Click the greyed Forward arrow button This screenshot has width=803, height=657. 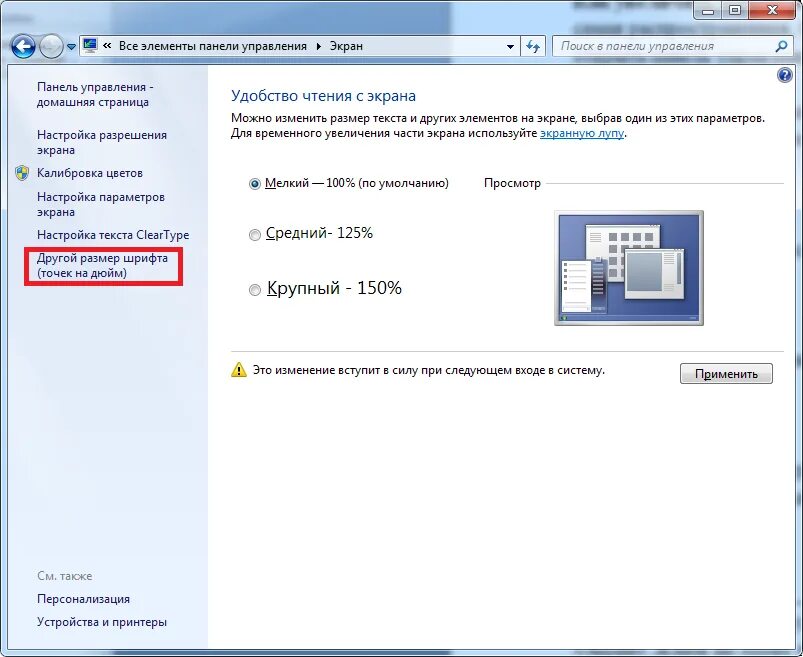click(51, 47)
